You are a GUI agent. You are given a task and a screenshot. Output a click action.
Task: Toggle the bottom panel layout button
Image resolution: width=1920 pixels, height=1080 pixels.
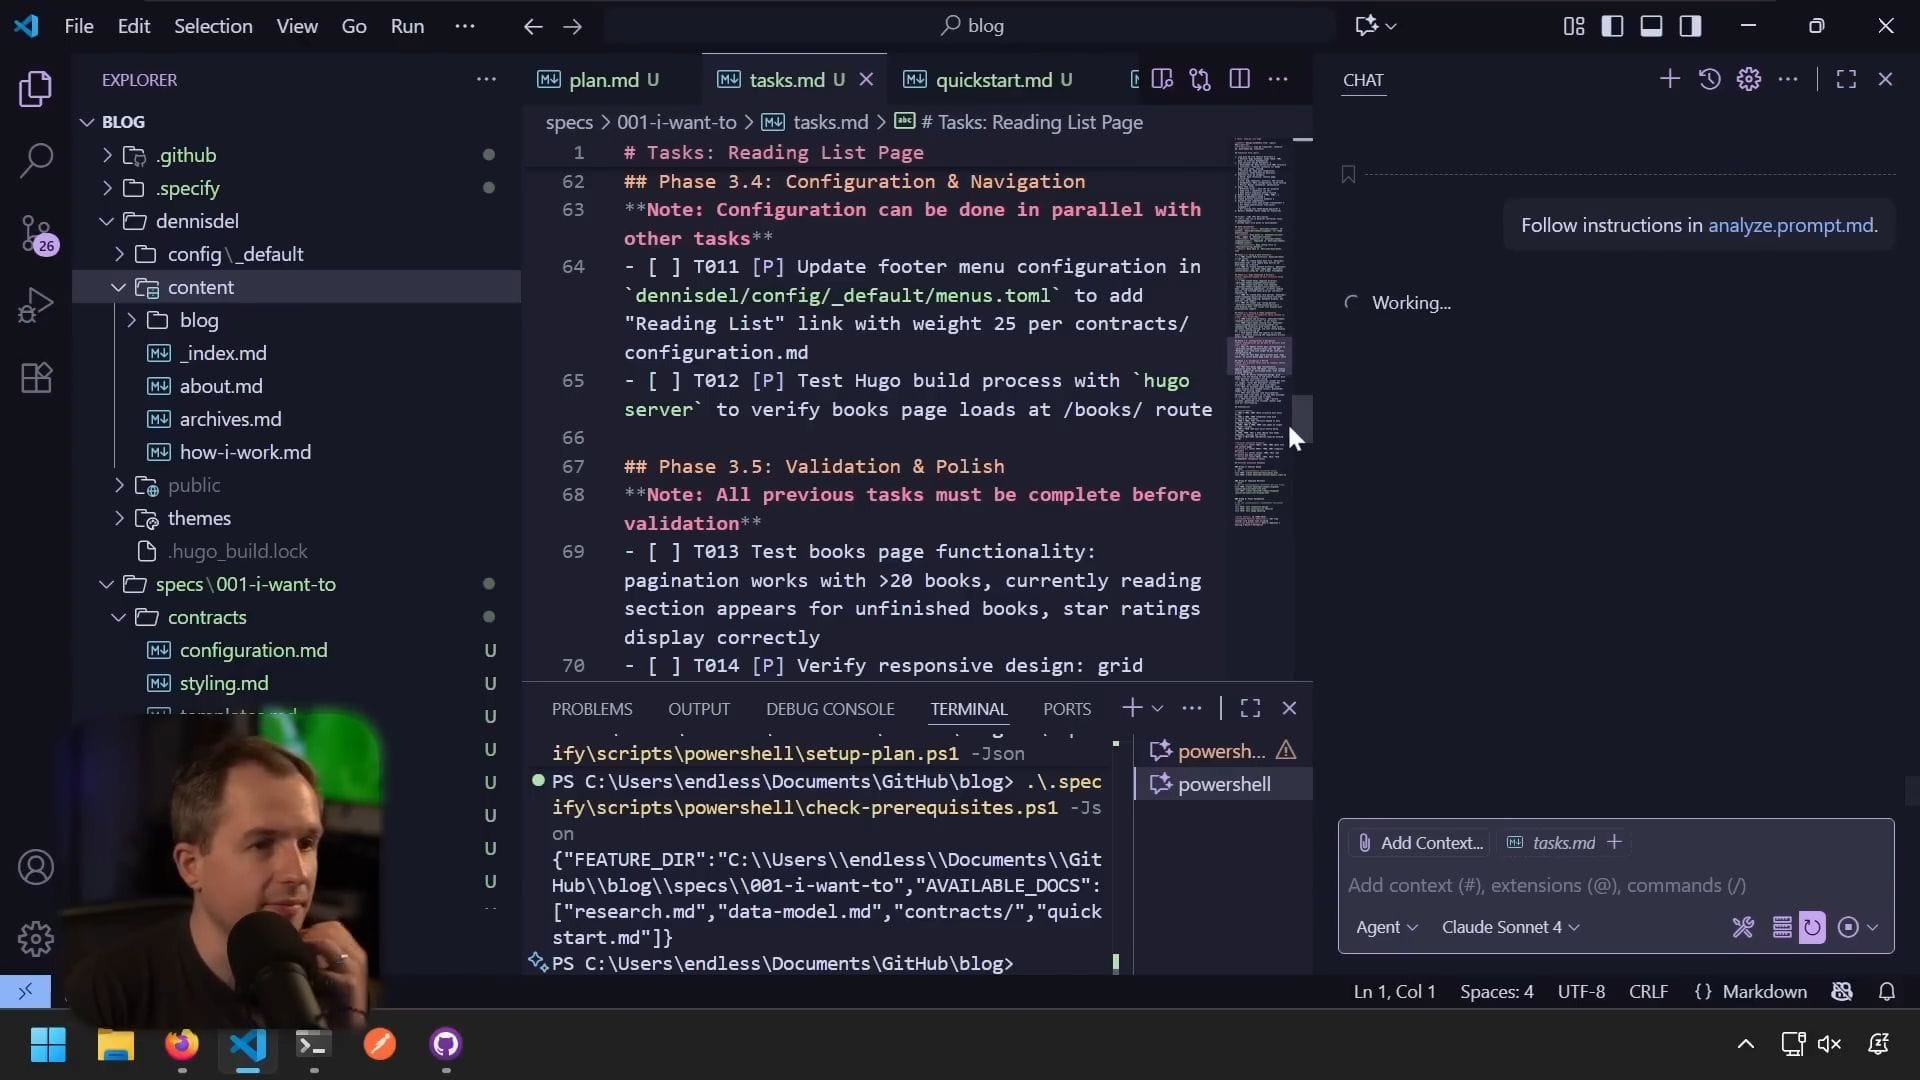click(1651, 26)
